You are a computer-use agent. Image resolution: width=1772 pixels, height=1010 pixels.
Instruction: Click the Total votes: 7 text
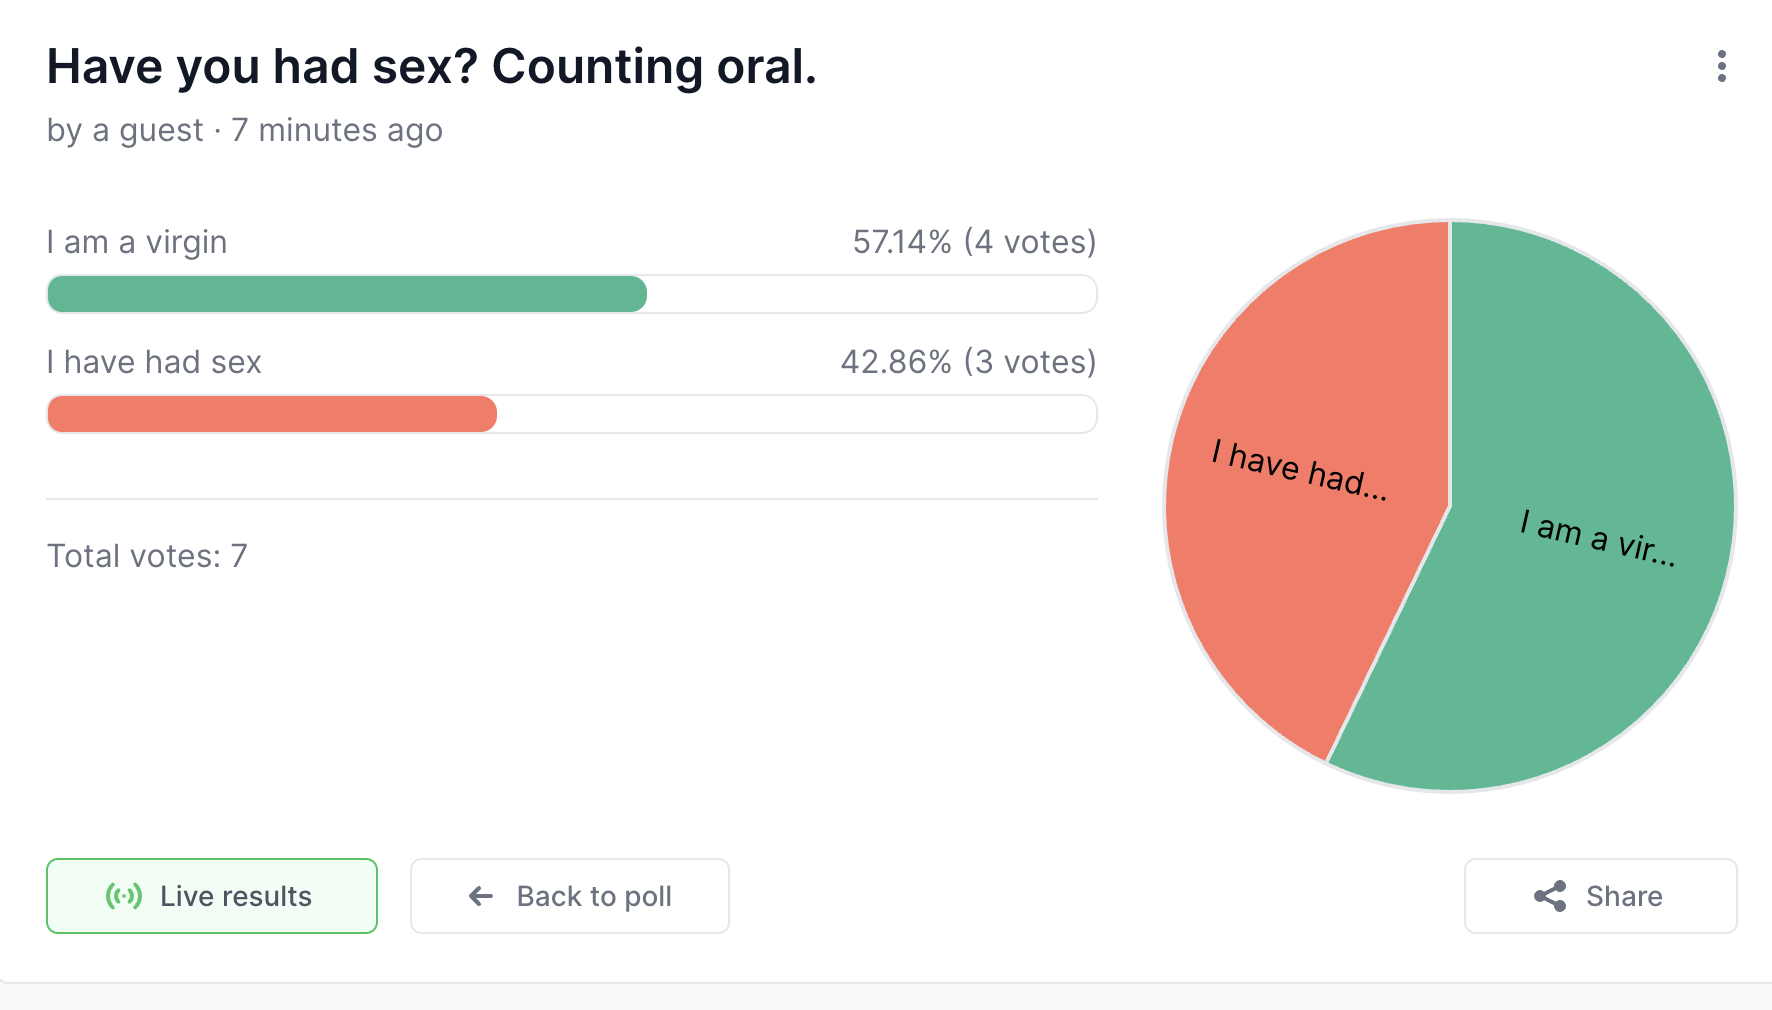point(147,556)
